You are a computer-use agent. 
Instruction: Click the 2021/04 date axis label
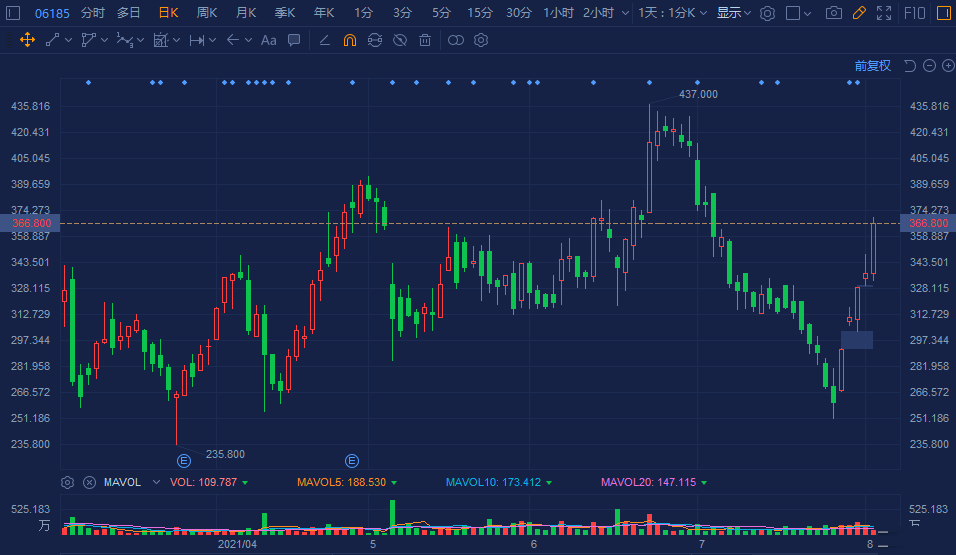pos(237,544)
